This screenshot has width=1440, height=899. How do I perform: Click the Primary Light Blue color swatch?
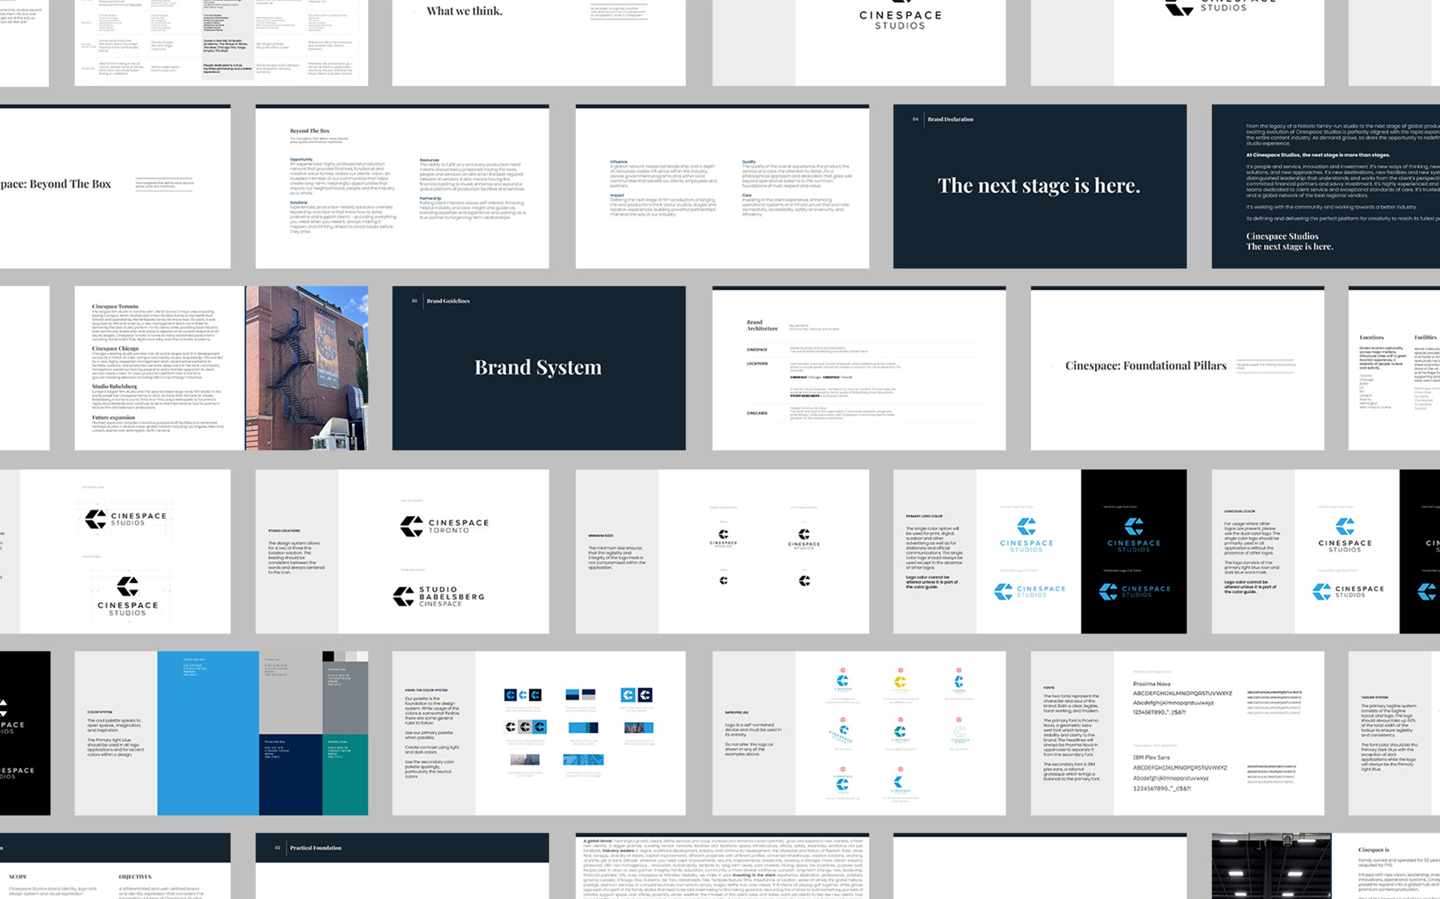[x=208, y=732]
